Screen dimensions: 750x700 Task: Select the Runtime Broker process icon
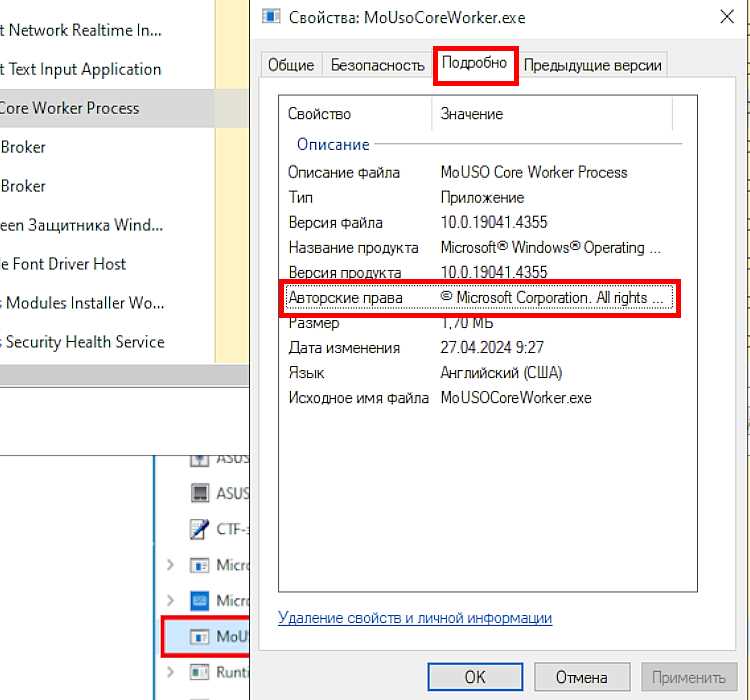[199, 672]
